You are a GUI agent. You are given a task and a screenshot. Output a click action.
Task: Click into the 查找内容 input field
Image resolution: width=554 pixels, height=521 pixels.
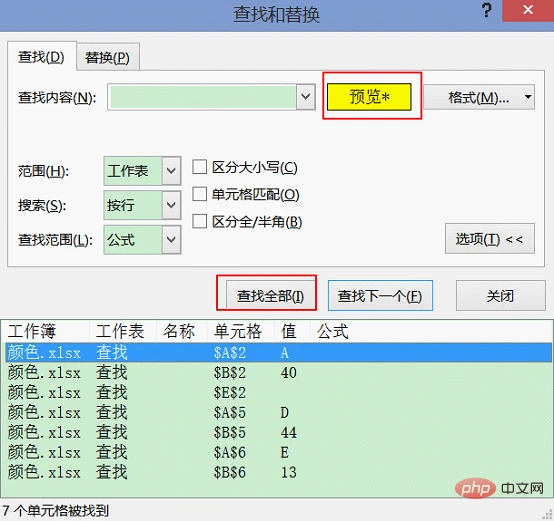point(202,97)
